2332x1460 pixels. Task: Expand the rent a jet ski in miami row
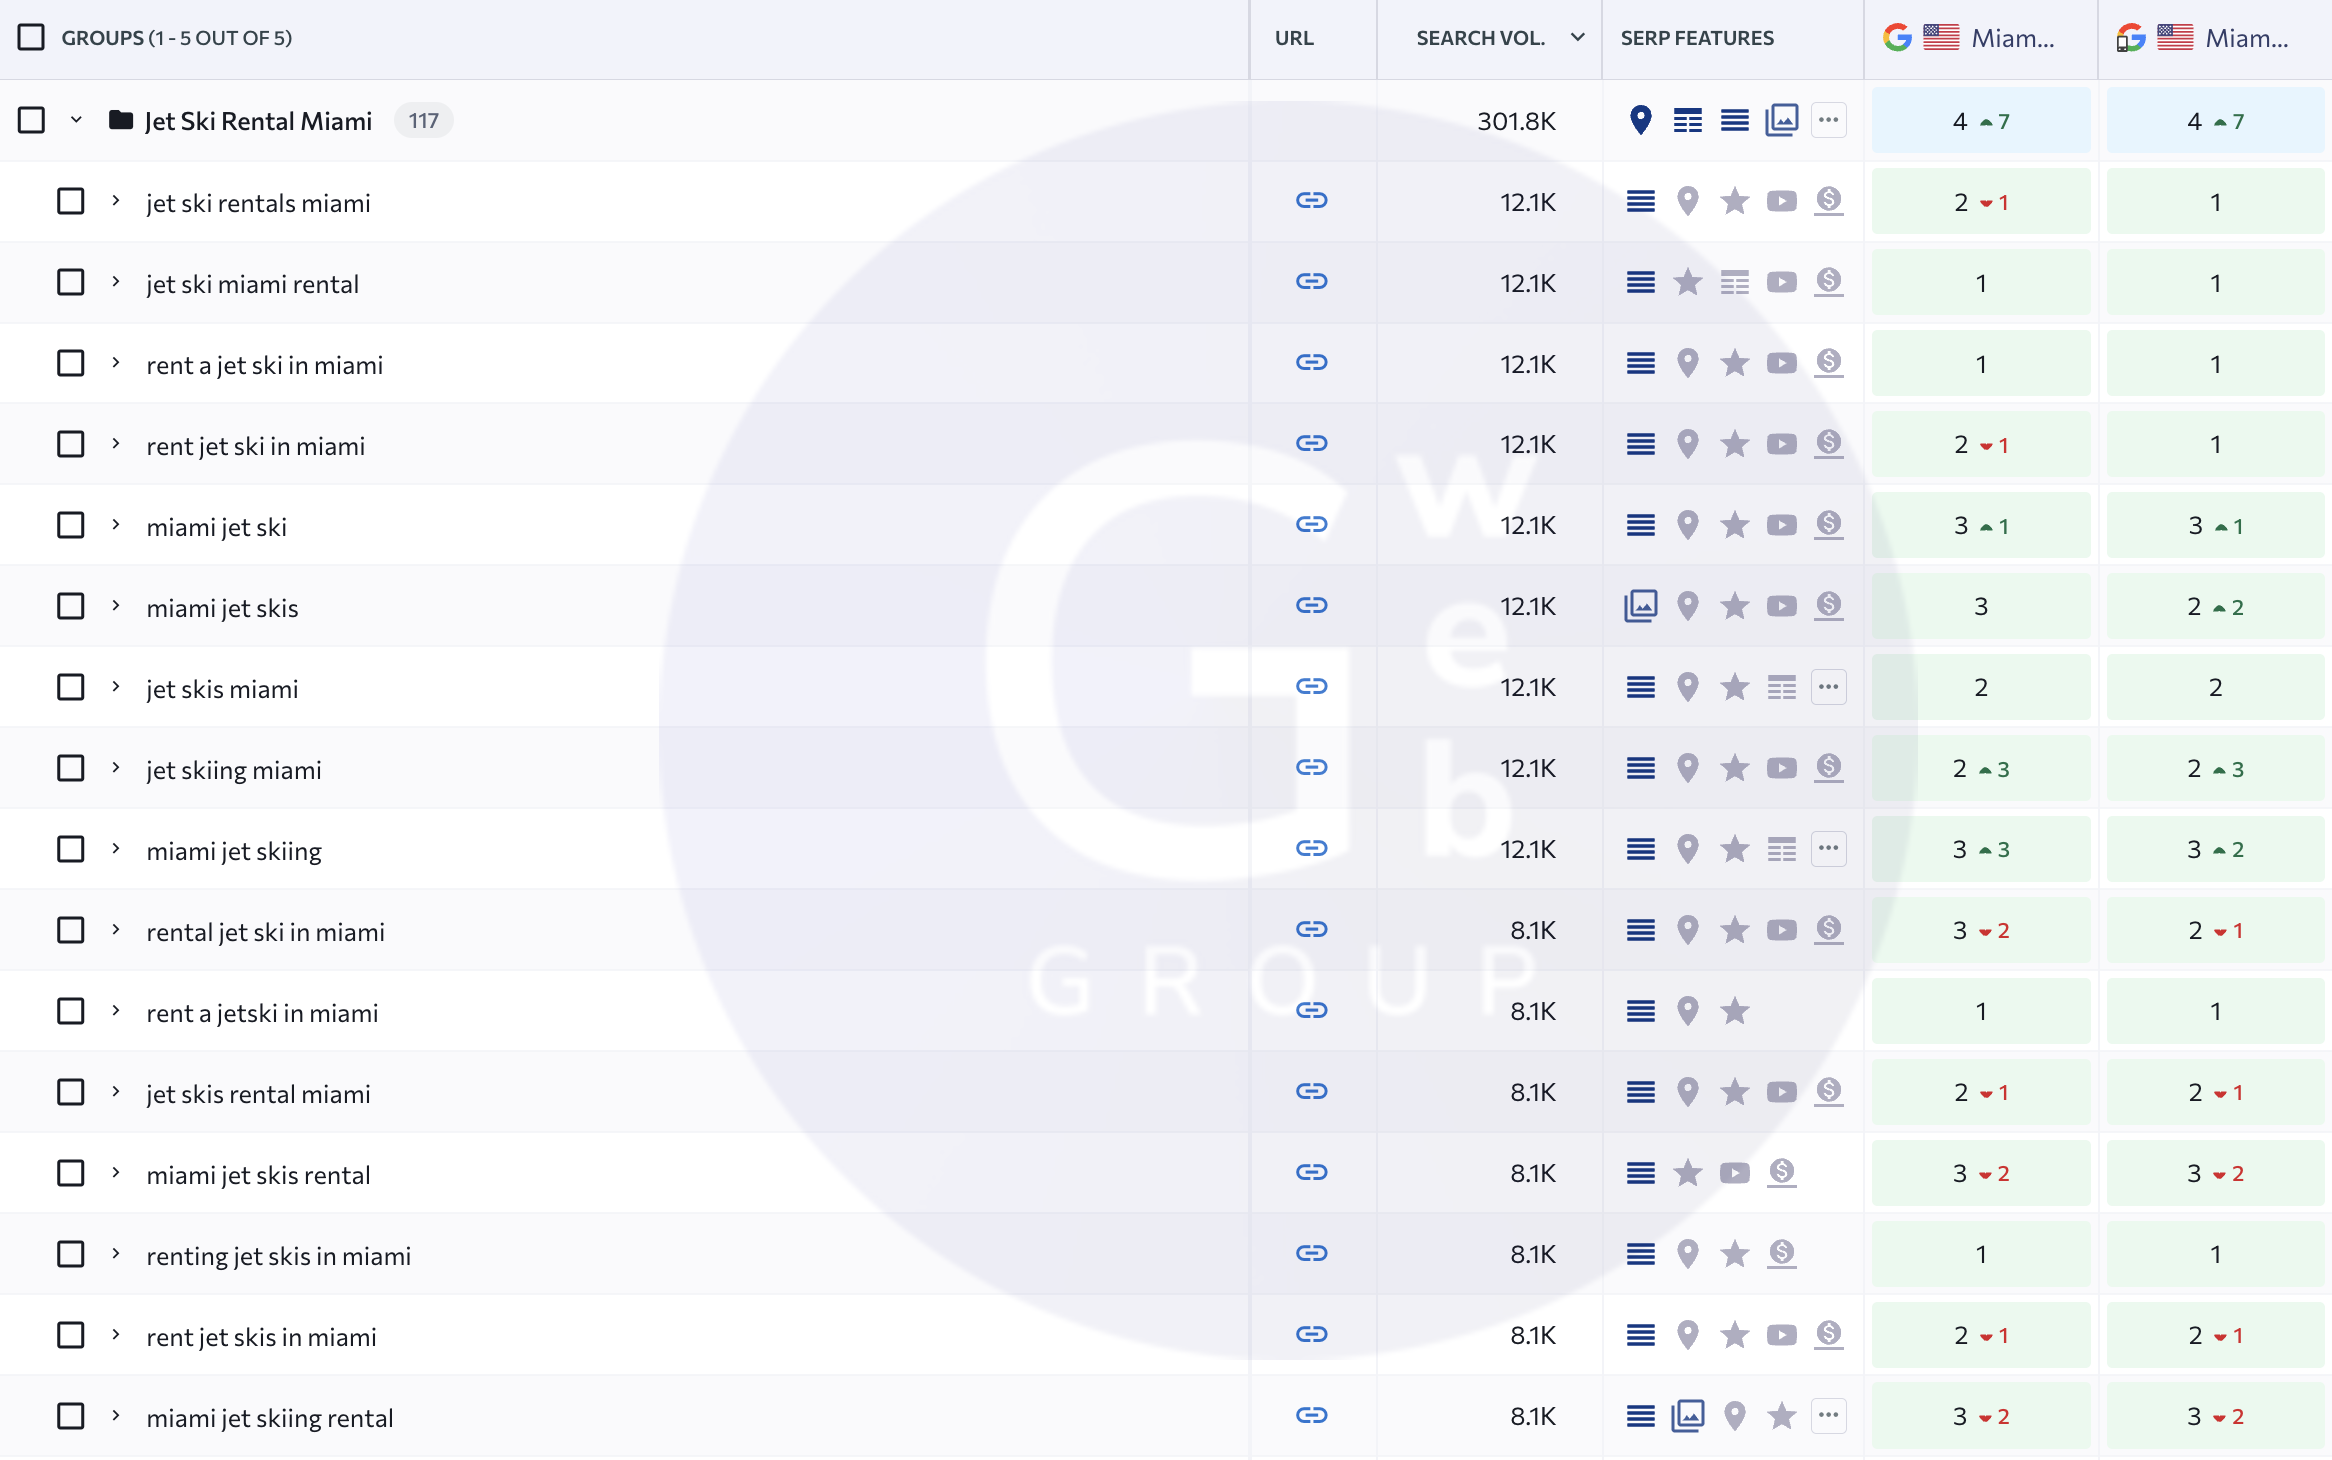tap(116, 363)
